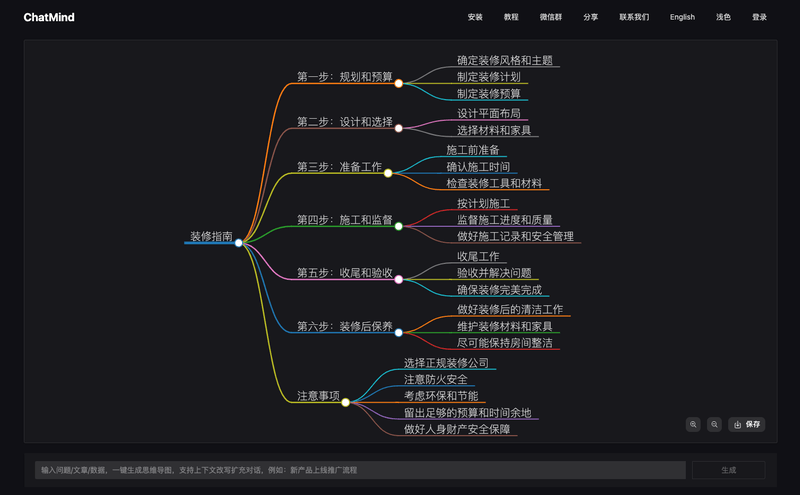Click the 留出足够的预算和时间余地 leaf node
The width and height of the screenshot is (800, 495).
[468, 412]
